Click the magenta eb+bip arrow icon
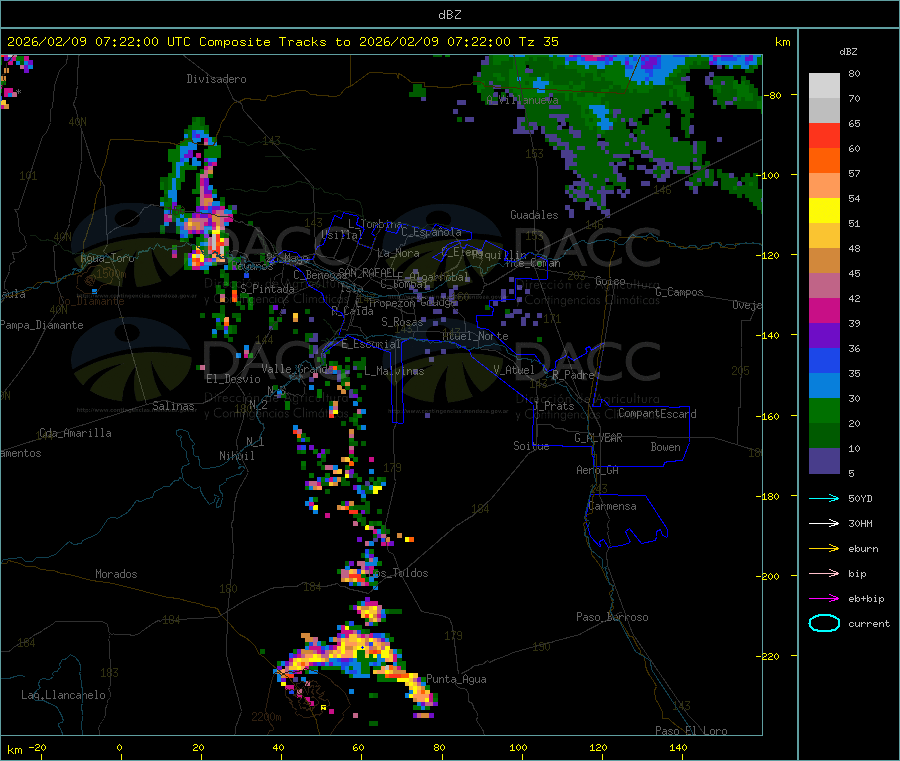 [x=824, y=598]
